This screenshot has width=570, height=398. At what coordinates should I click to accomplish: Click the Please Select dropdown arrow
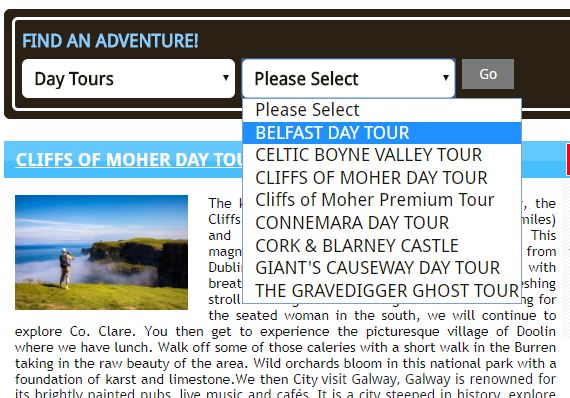(x=446, y=77)
